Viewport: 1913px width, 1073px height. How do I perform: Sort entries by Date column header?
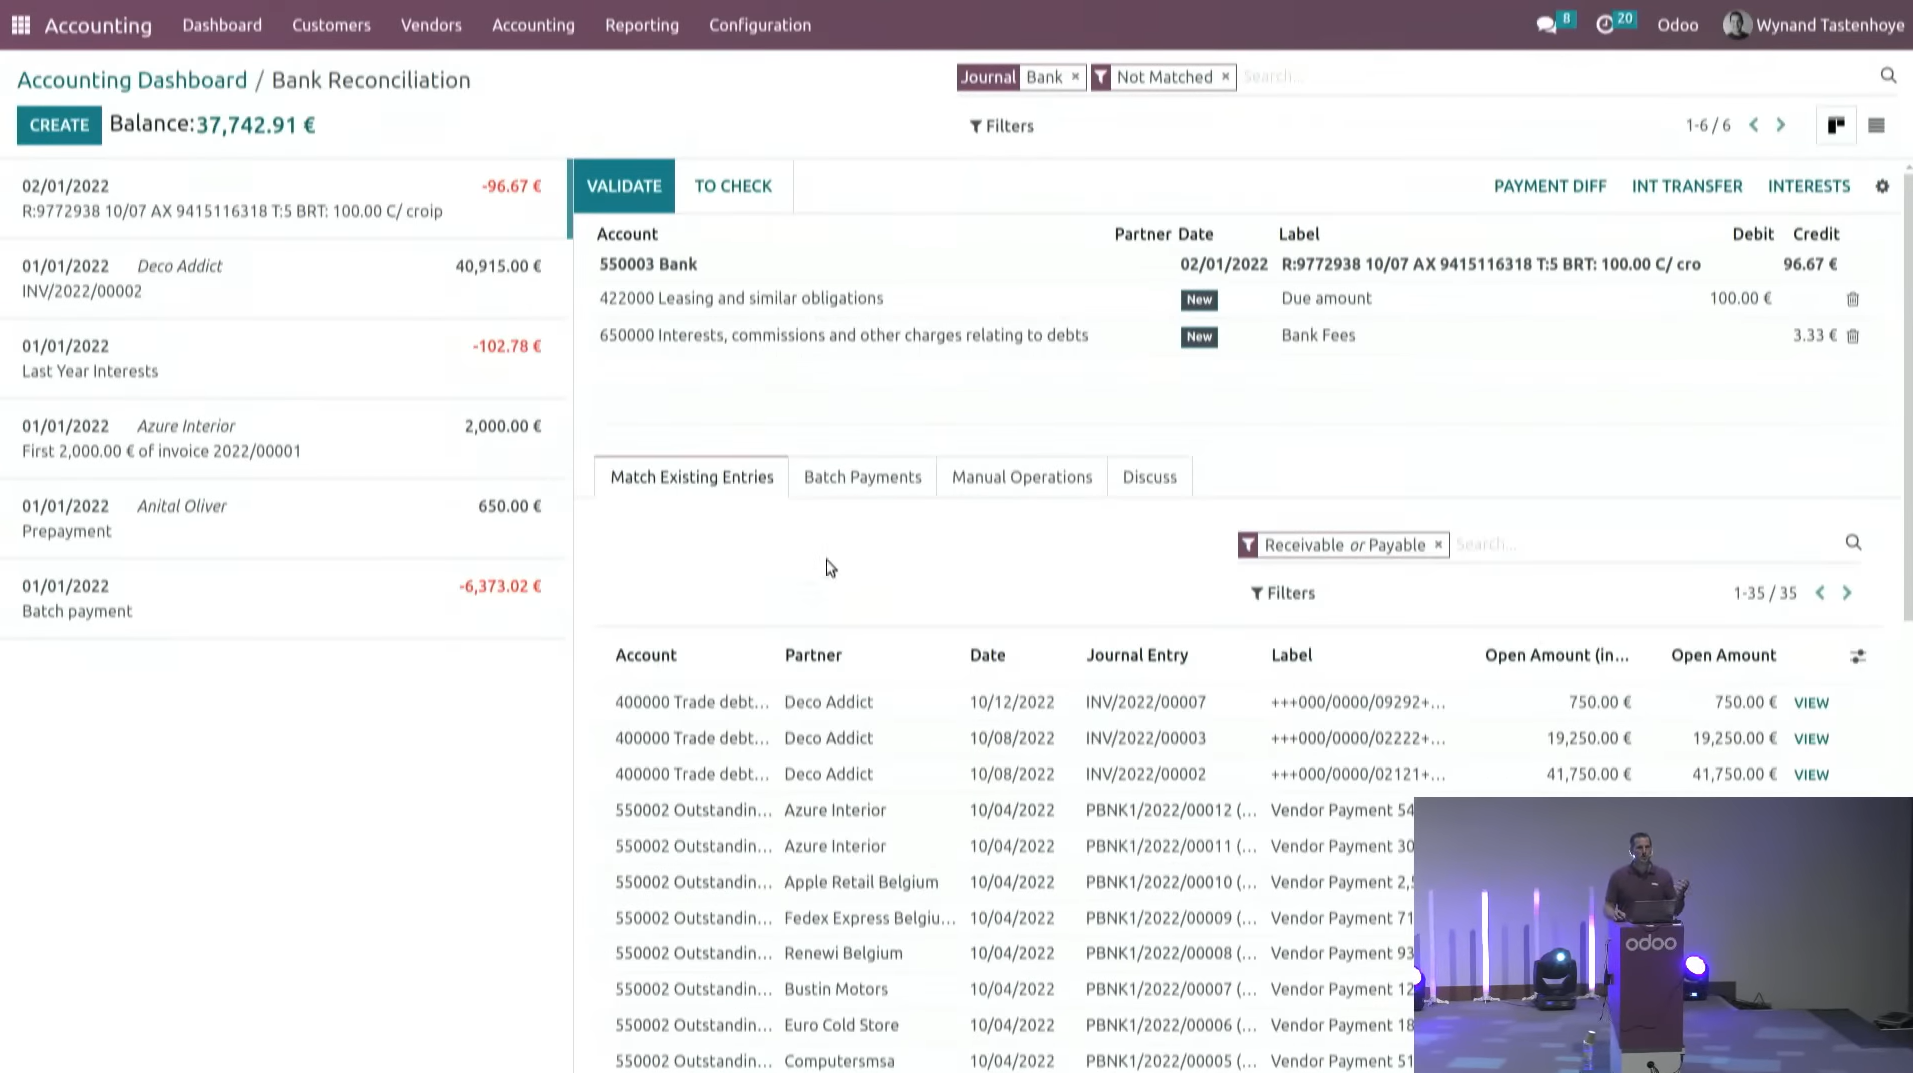(x=987, y=655)
